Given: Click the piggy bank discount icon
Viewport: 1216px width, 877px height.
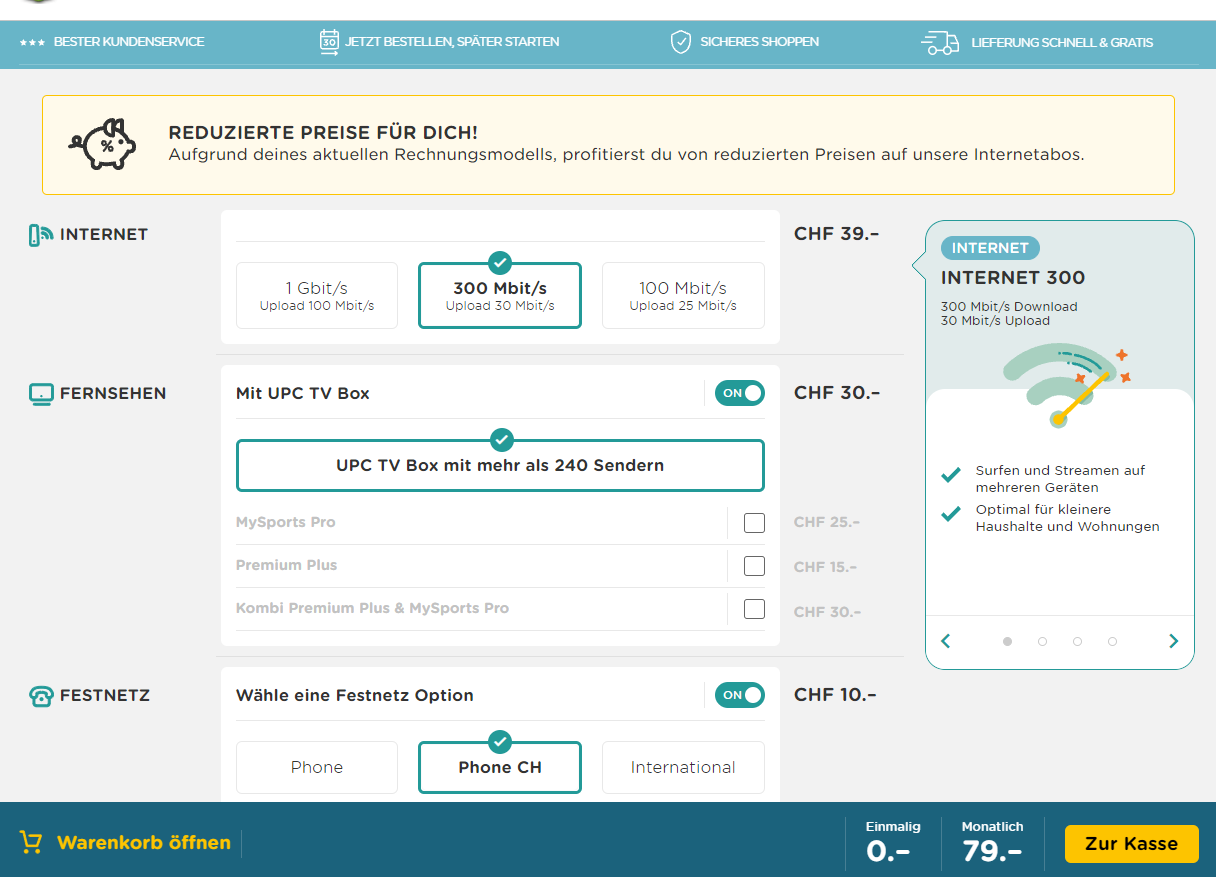Looking at the screenshot, I should [103, 145].
